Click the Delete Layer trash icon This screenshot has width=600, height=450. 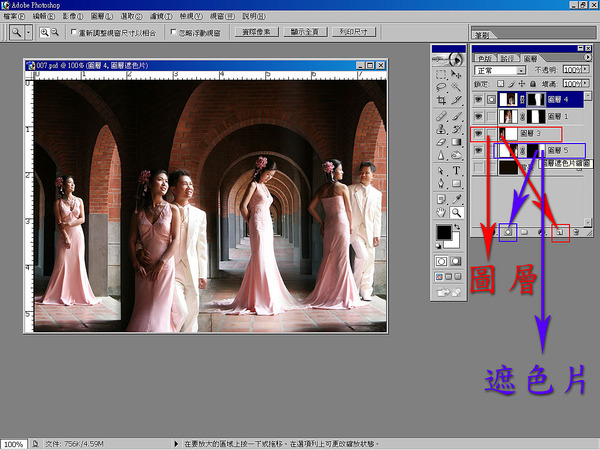(x=576, y=232)
